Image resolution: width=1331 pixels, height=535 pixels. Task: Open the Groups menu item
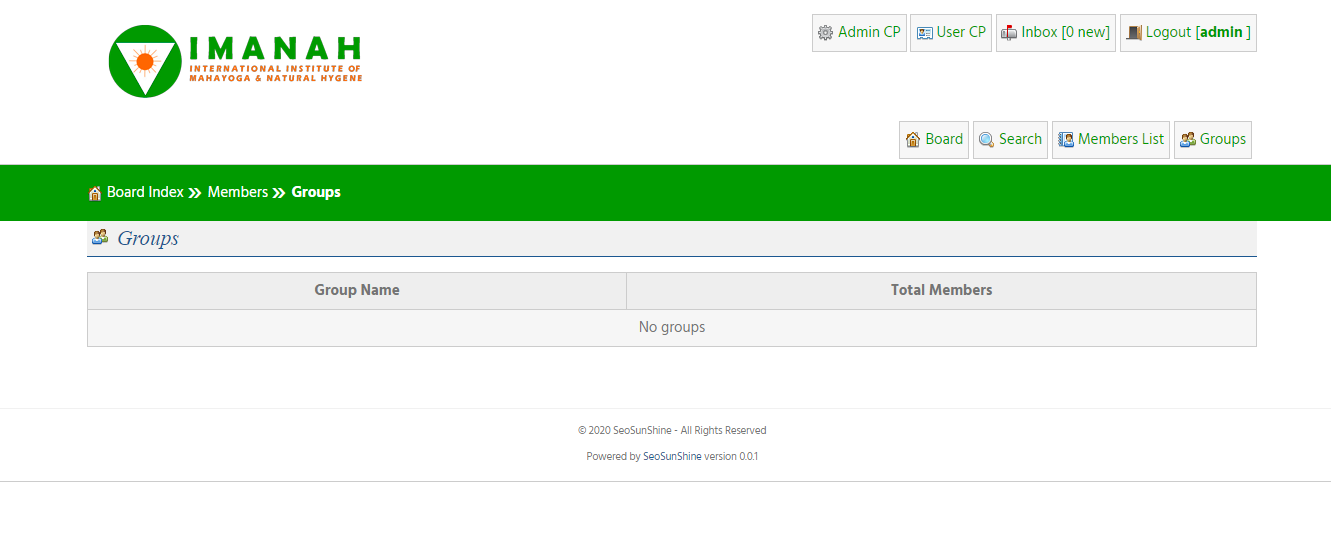click(x=1213, y=140)
